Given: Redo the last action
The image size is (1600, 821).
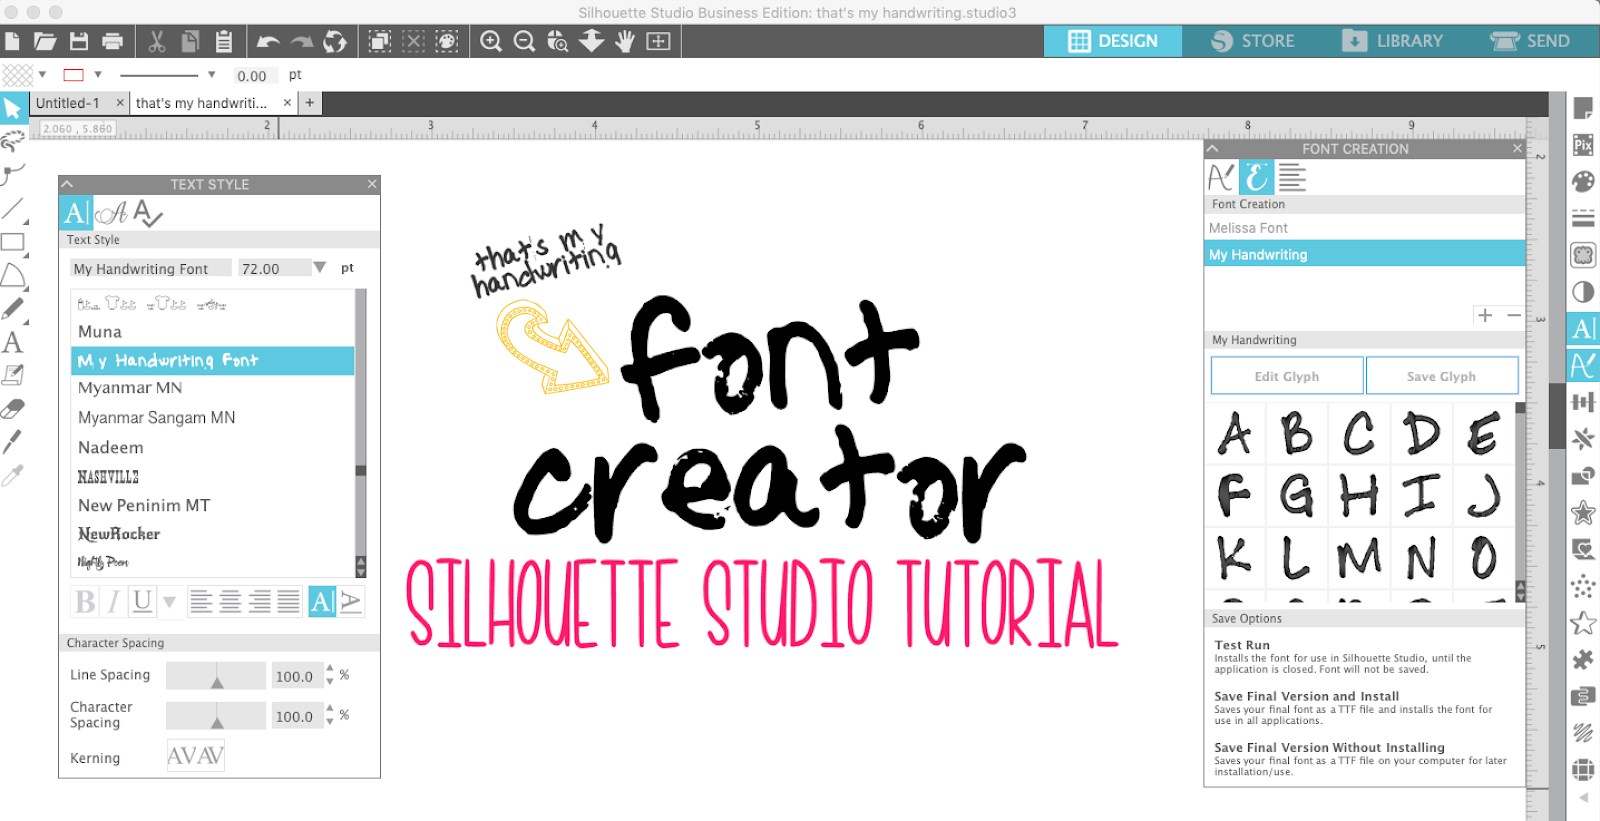Looking at the screenshot, I should [301, 41].
